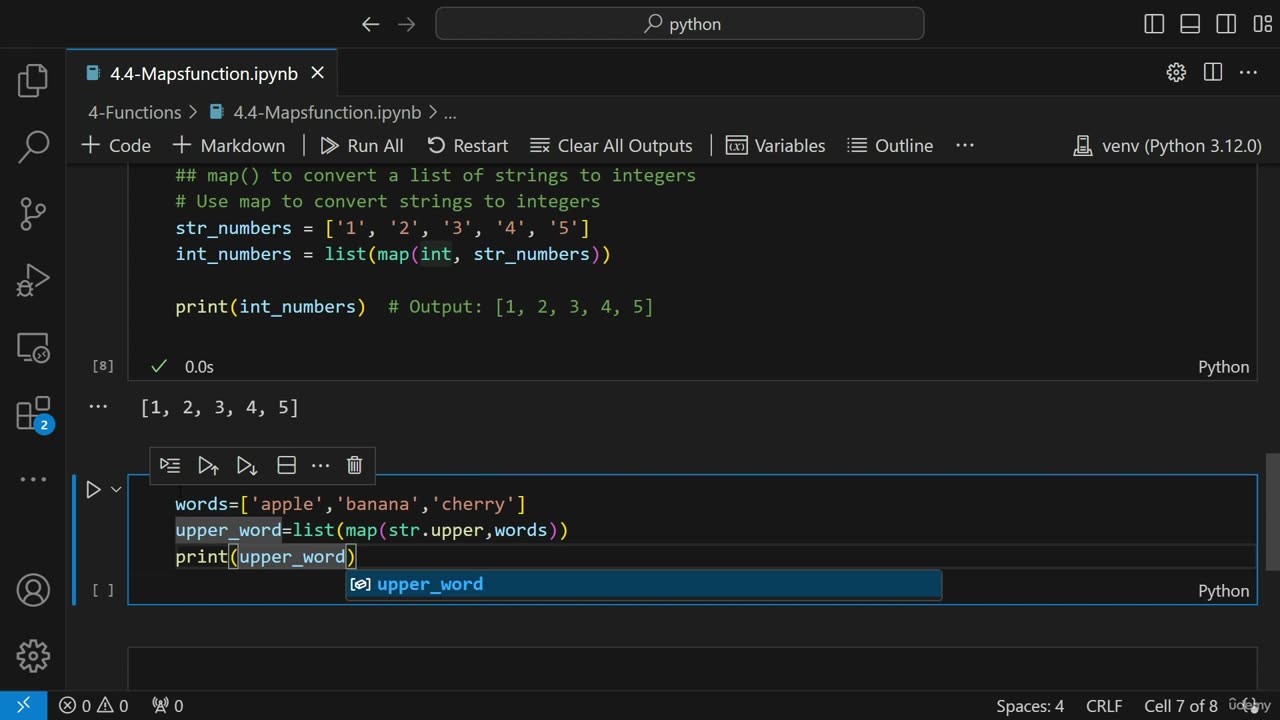Accept the upper_word autocomplete suggestion
Image resolution: width=1280 pixels, height=720 pixels.
click(x=643, y=584)
